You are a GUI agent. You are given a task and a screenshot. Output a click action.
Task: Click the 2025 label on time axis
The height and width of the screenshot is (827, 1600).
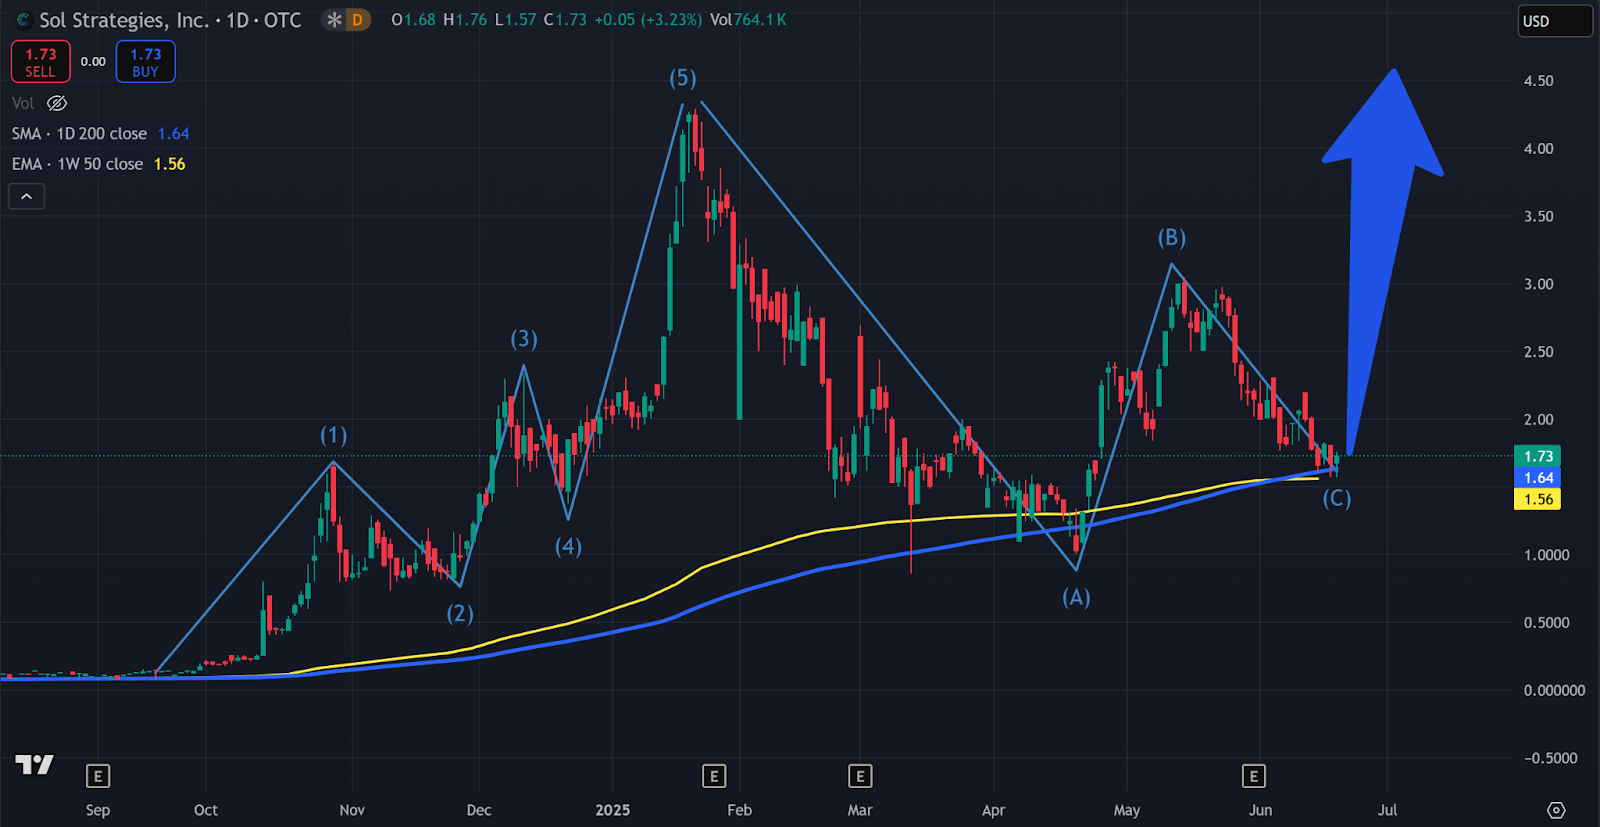613,810
